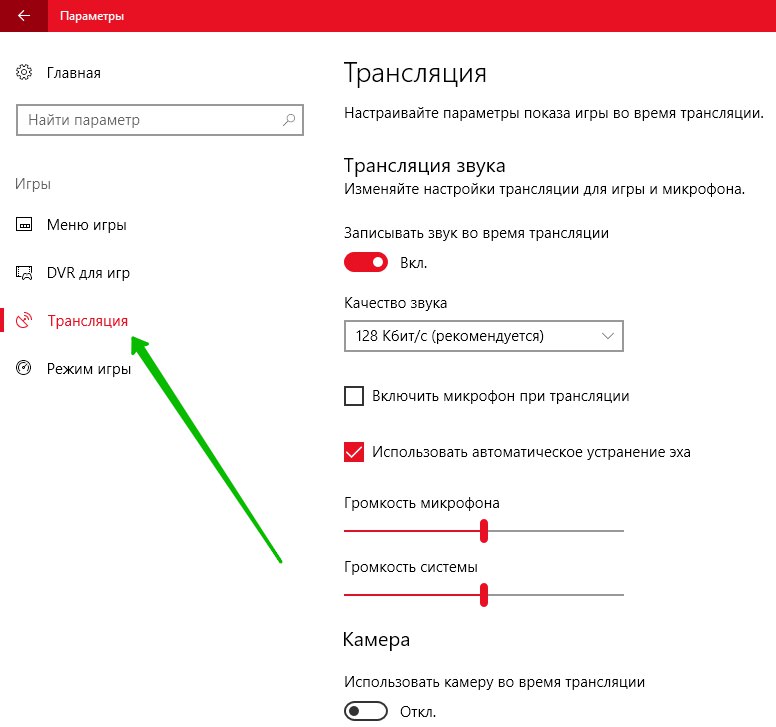Uncheck Использовать автоматическое устранение эха
Image resolution: width=776 pixels, height=727 pixels.
pos(354,452)
